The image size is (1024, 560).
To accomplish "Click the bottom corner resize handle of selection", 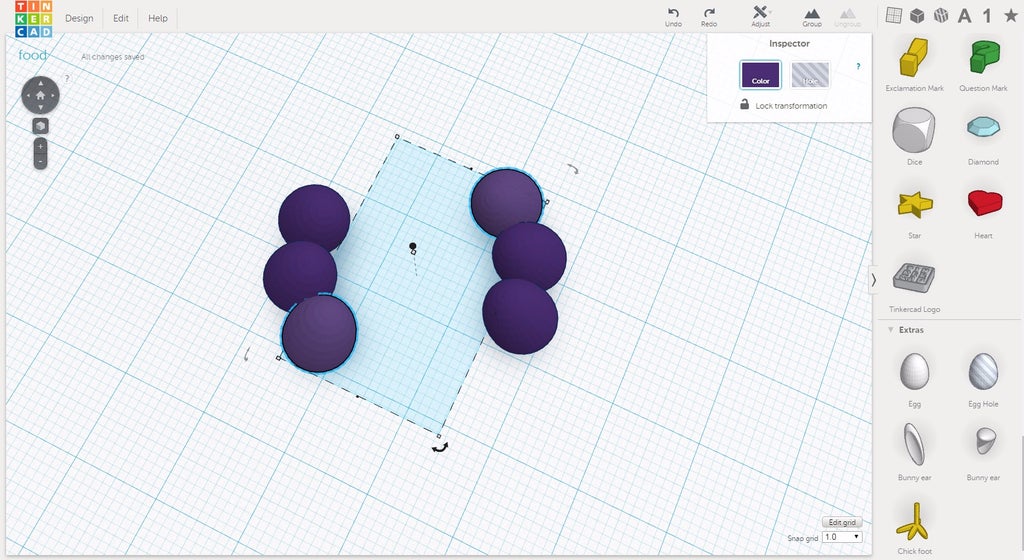I will (438, 436).
